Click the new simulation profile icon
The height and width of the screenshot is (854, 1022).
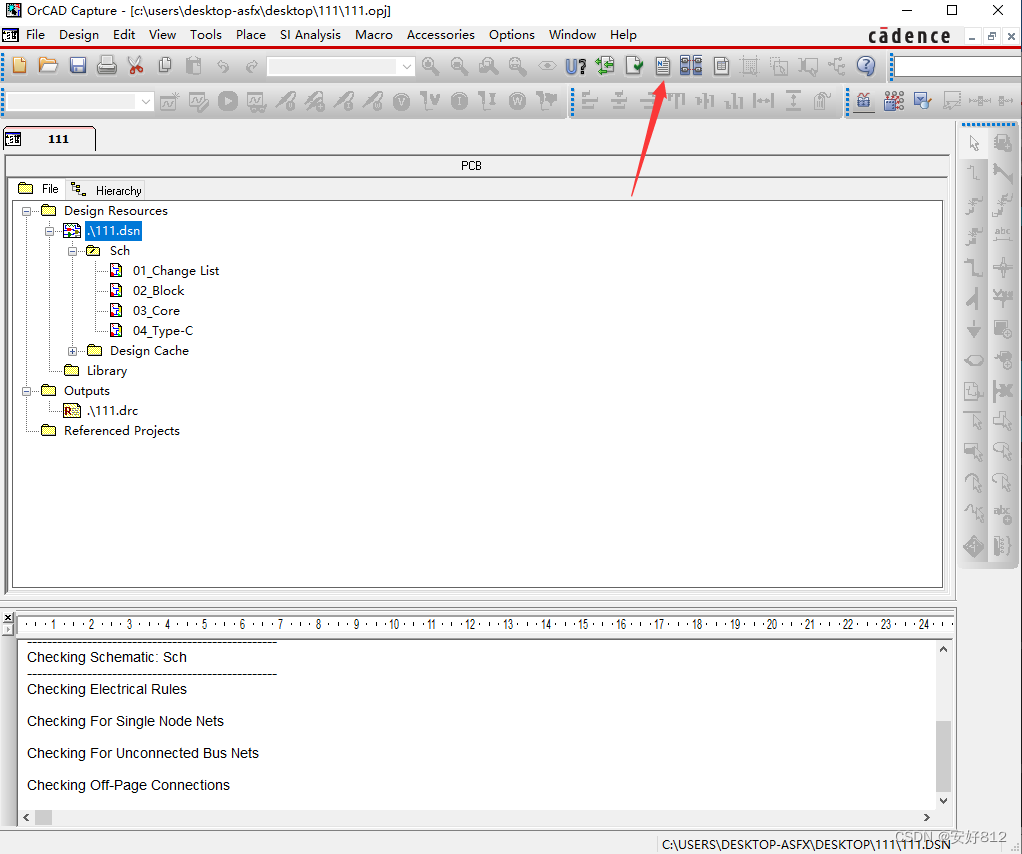pos(169,101)
